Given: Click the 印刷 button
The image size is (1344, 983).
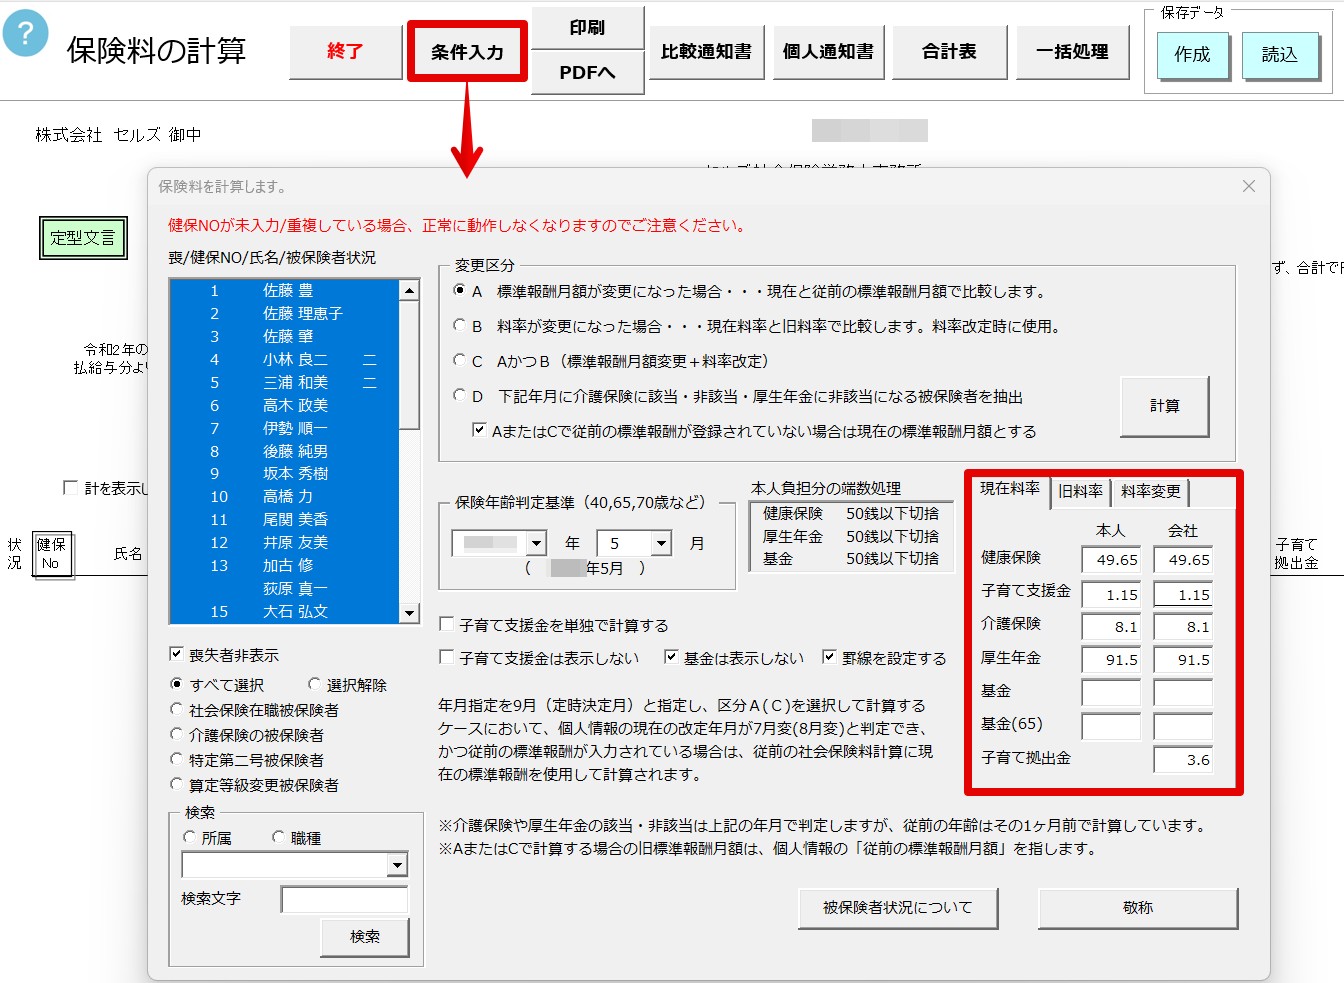Looking at the screenshot, I should 587,27.
